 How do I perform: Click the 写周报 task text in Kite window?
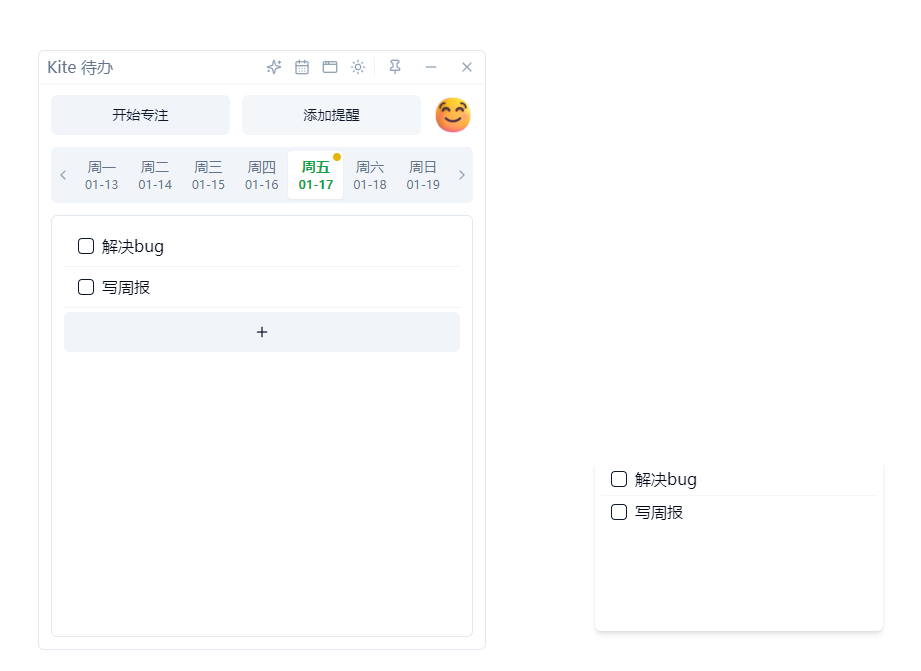pos(126,287)
